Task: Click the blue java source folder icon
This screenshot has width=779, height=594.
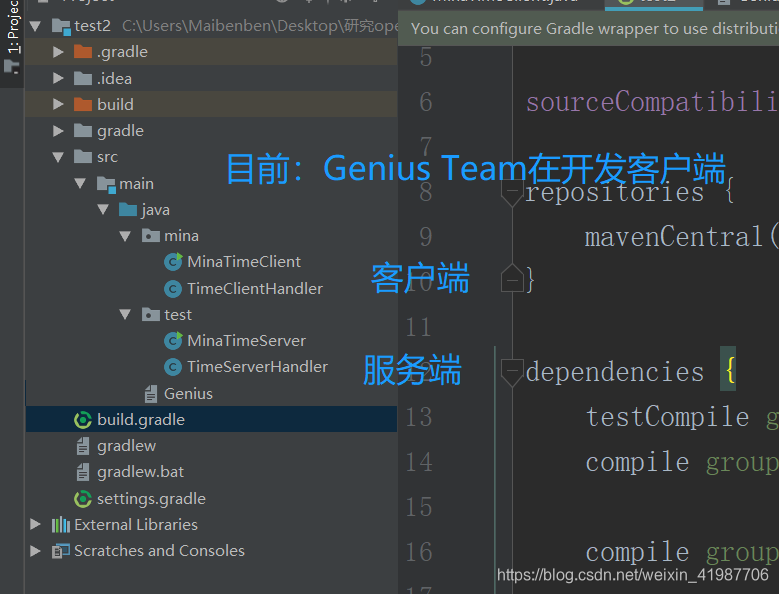Action: [128, 210]
